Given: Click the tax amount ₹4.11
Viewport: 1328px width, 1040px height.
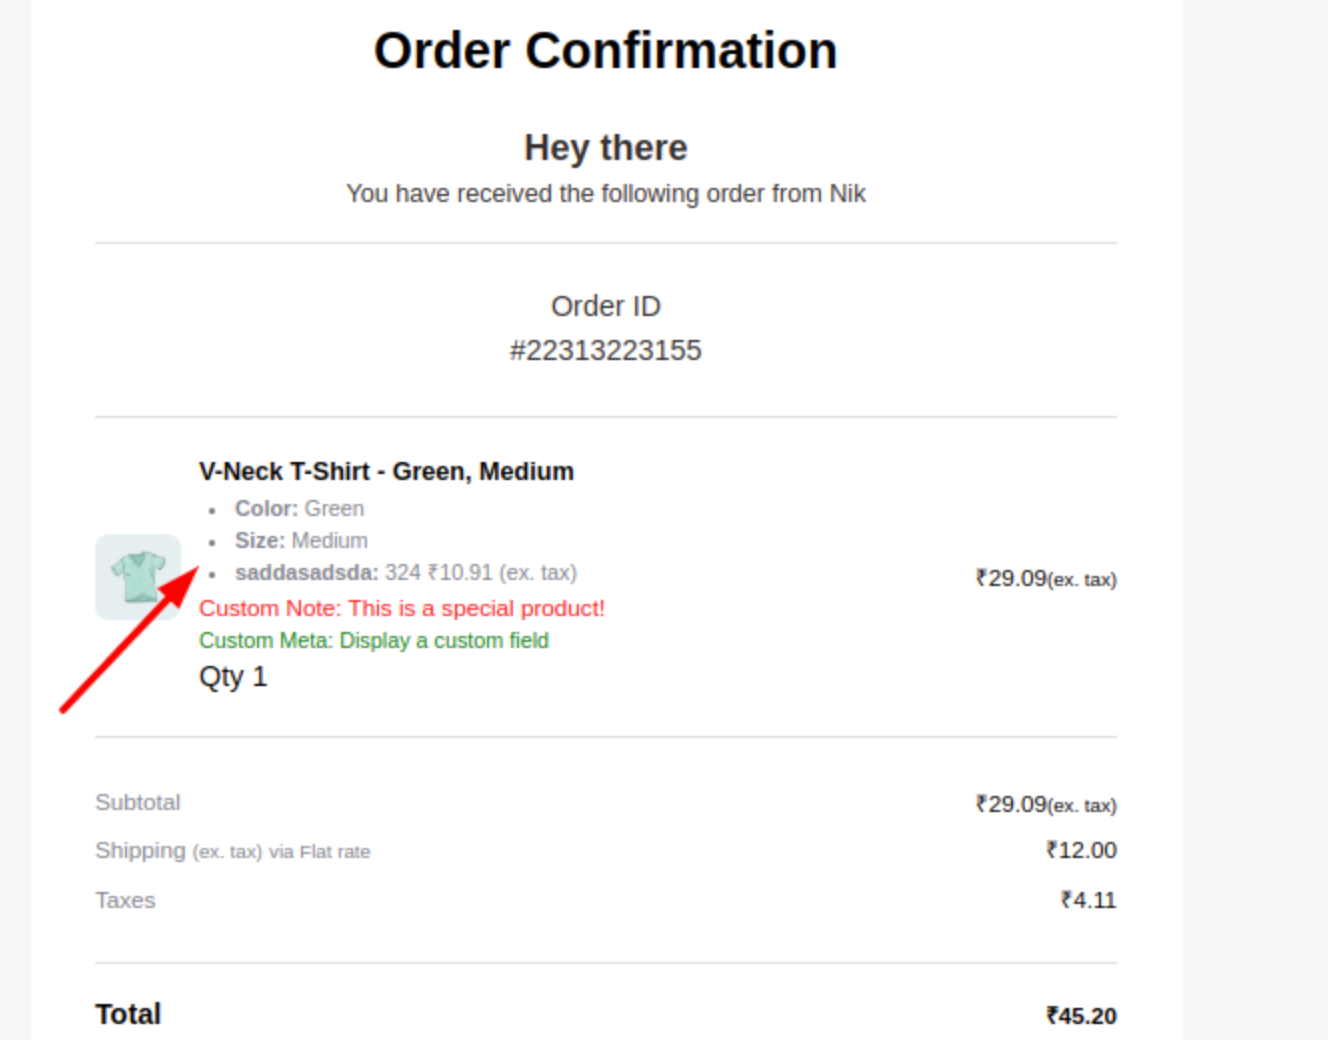Looking at the screenshot, I should click(x=1088, y=900).
